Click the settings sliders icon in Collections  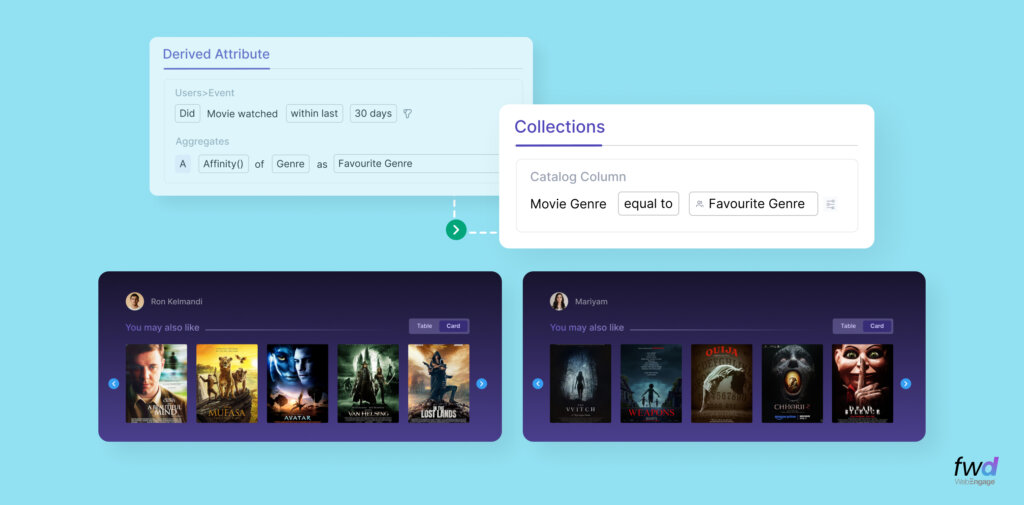tap(831, 204)
